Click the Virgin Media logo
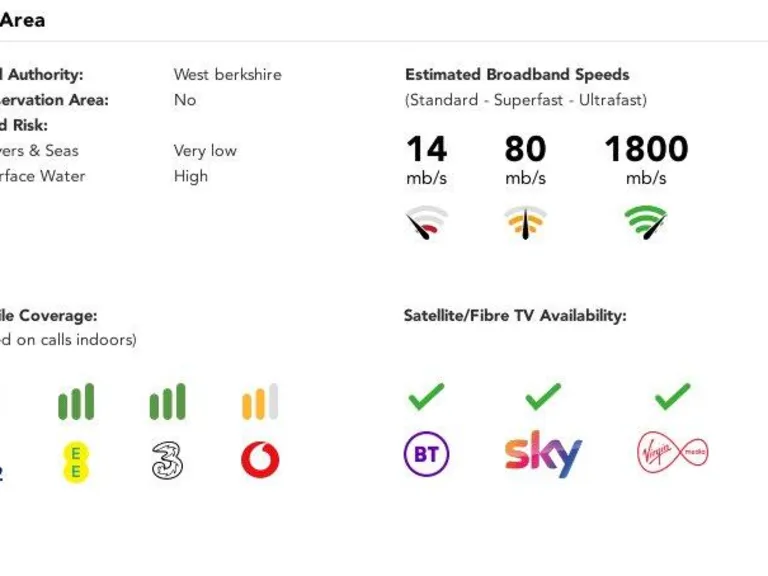 (672, 454)
